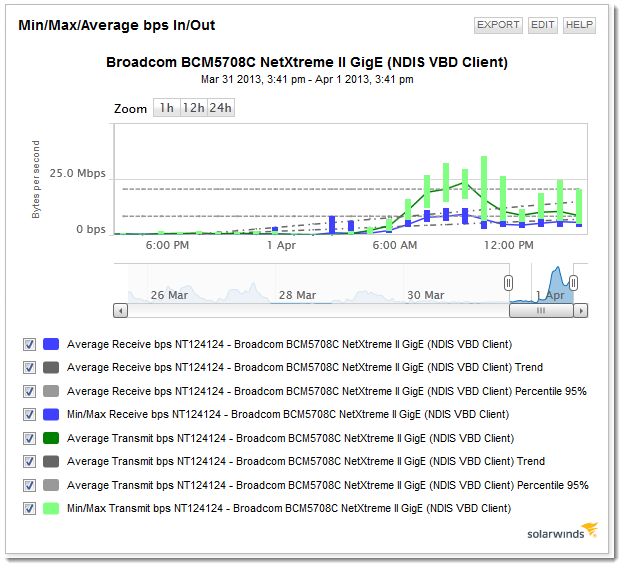This screenshot has width=624, height=568.
Task: Click gray swatch for Receive Percentile 95%
Action: [51, 391]
